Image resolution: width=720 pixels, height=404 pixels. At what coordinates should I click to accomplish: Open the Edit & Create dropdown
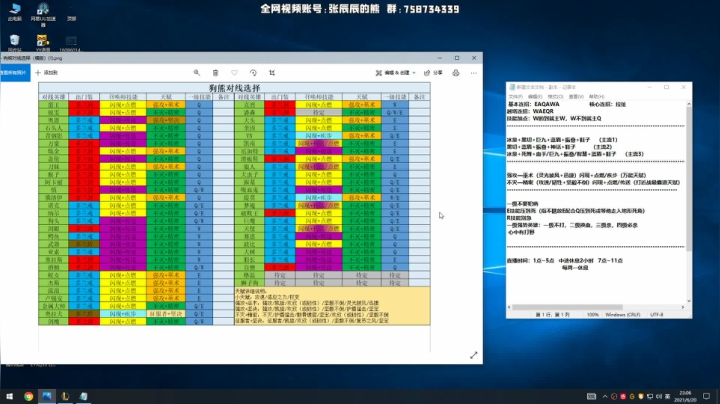pyautogui.click(x=395, y=73)
